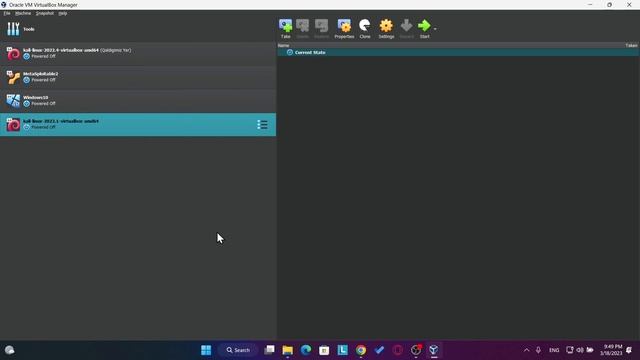
Task: Click the Clone sheep icon
Action: (364, 29)
